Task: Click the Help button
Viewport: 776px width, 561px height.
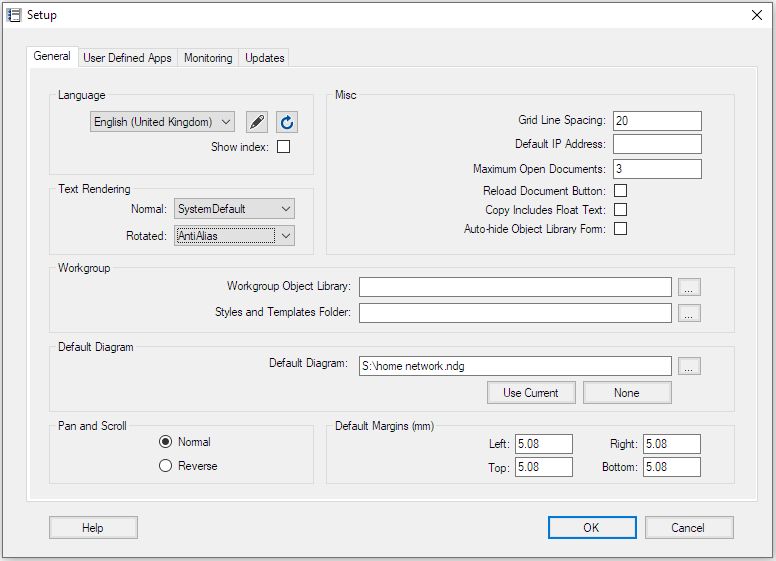Action: coord(93,528)
